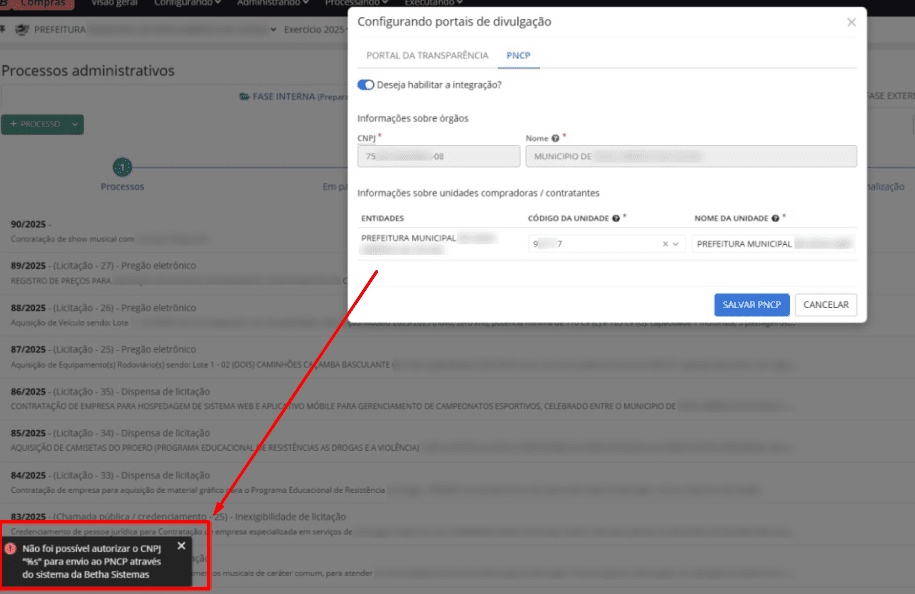915x594 pixels.
Task: Click help icon next to Código da Unidade
Action: pyautogui.click(x=616, y=217)
